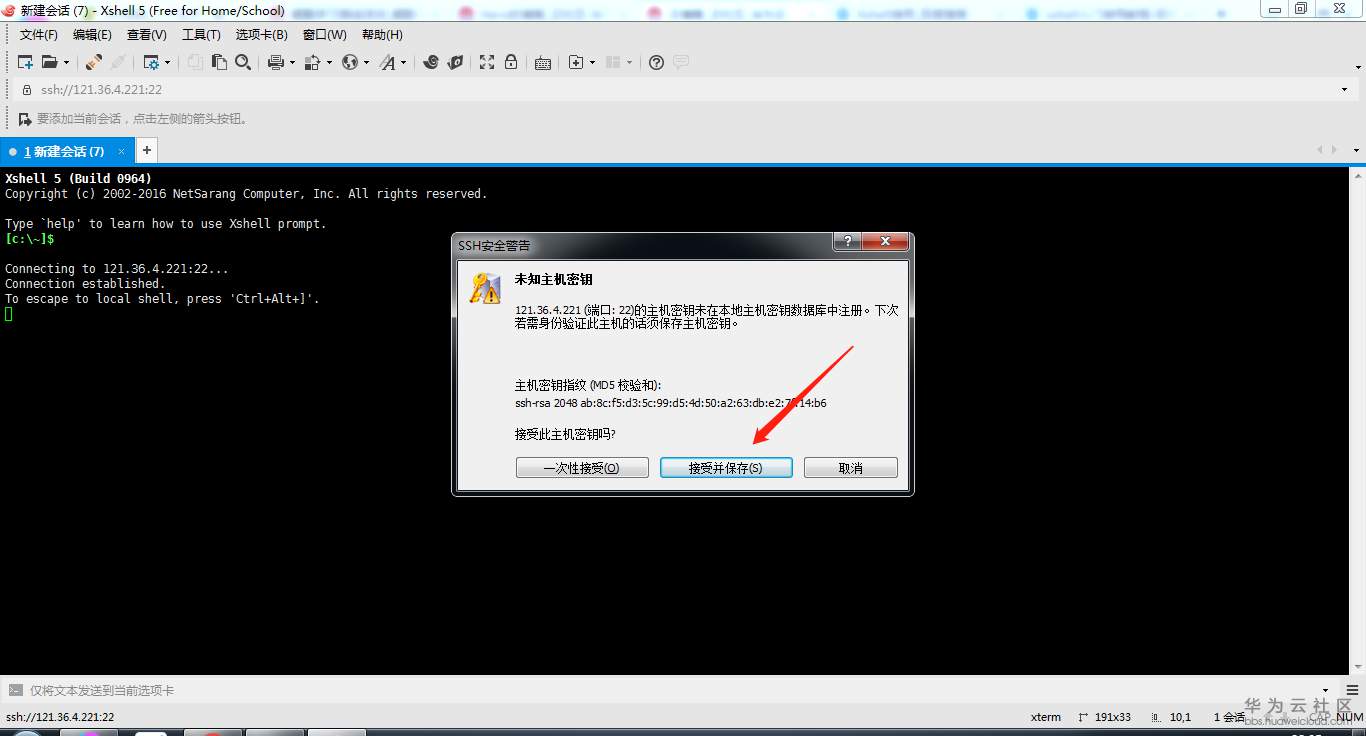
Task: Click 接受并保存(S) to save host key
Action: click(726, 468)
